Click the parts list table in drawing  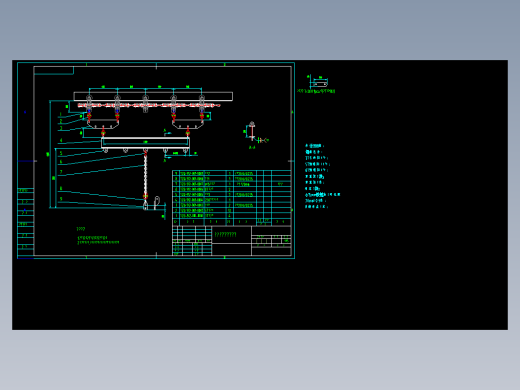pos(232,198)
